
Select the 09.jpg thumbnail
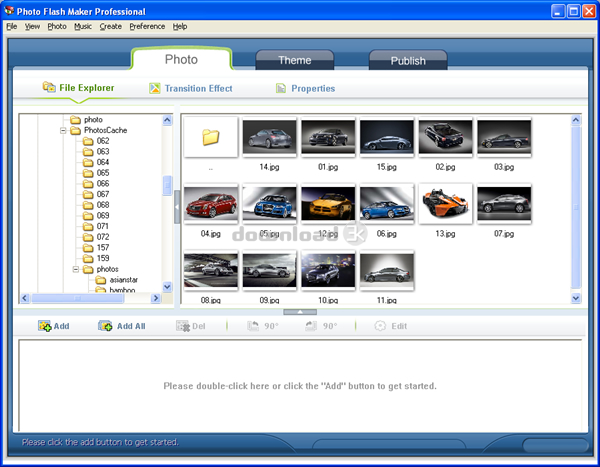click(x=269, y=270)
